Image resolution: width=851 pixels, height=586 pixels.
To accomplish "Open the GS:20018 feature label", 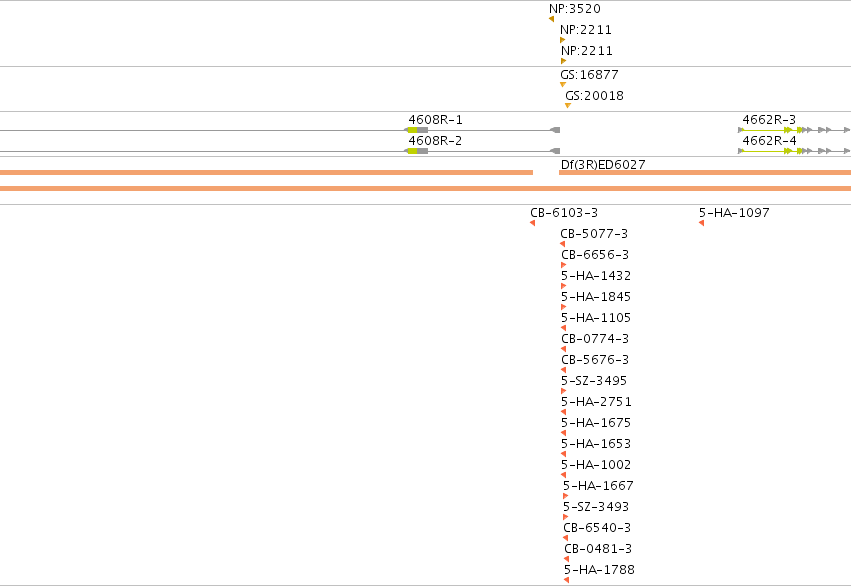I will (594, 95).
